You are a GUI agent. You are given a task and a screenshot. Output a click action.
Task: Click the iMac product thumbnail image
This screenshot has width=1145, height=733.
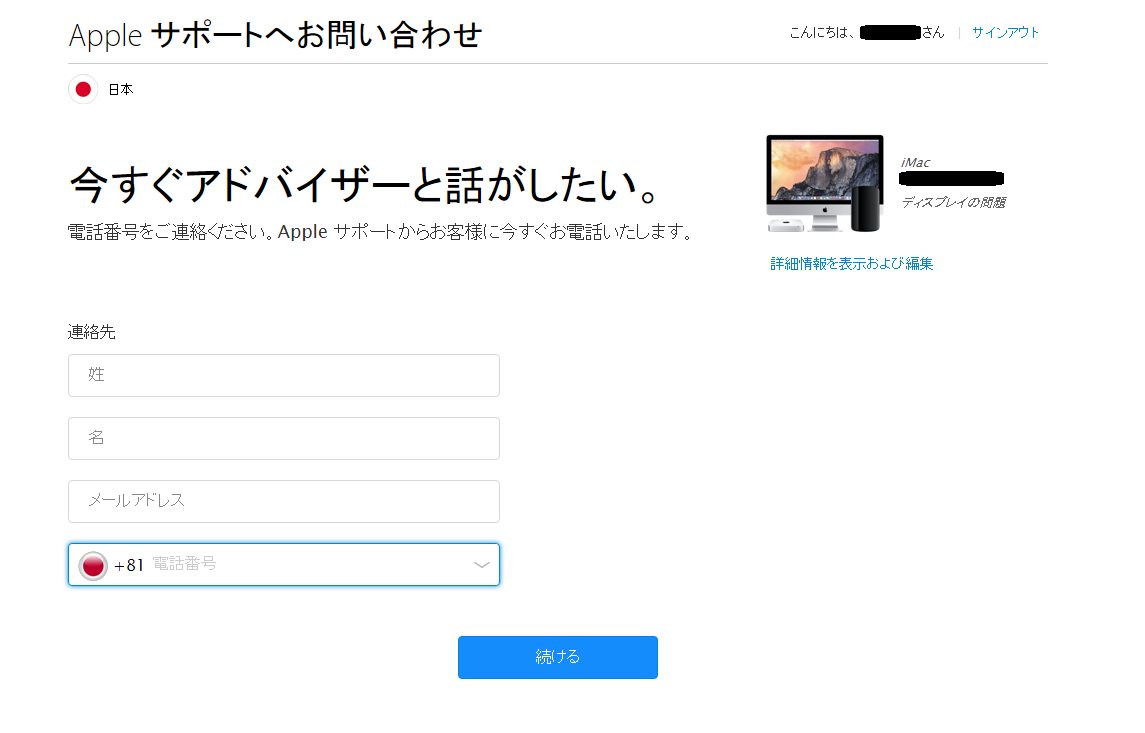[x=824, y=183]
